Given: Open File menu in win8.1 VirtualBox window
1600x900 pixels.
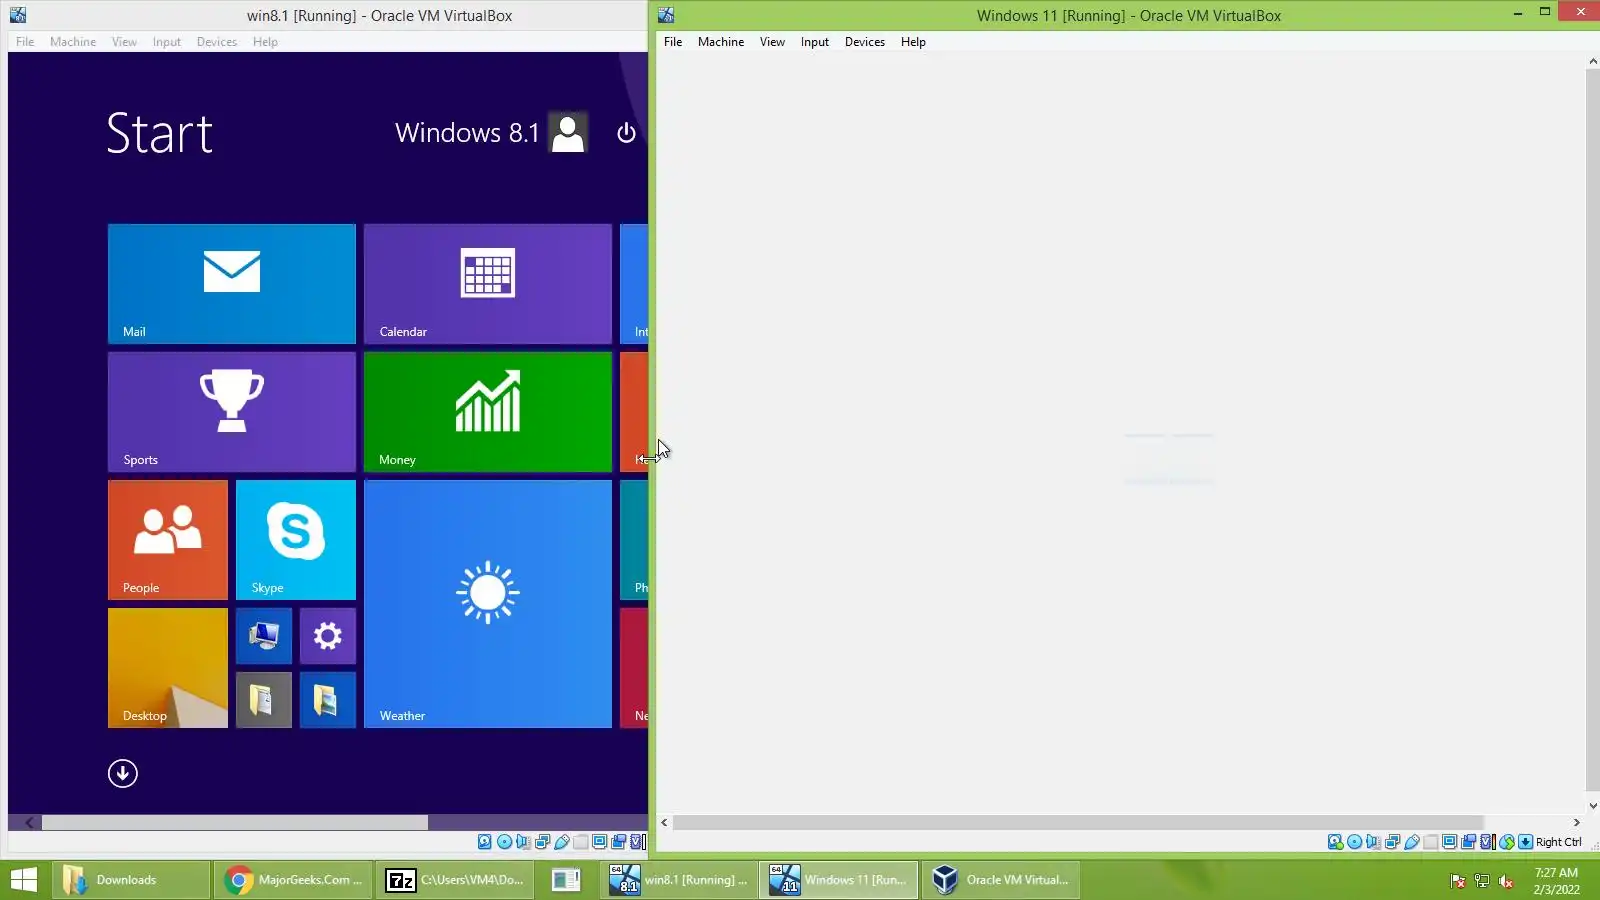Looking at the screenshot, I should pyautogui.click(x=25, y=42).
